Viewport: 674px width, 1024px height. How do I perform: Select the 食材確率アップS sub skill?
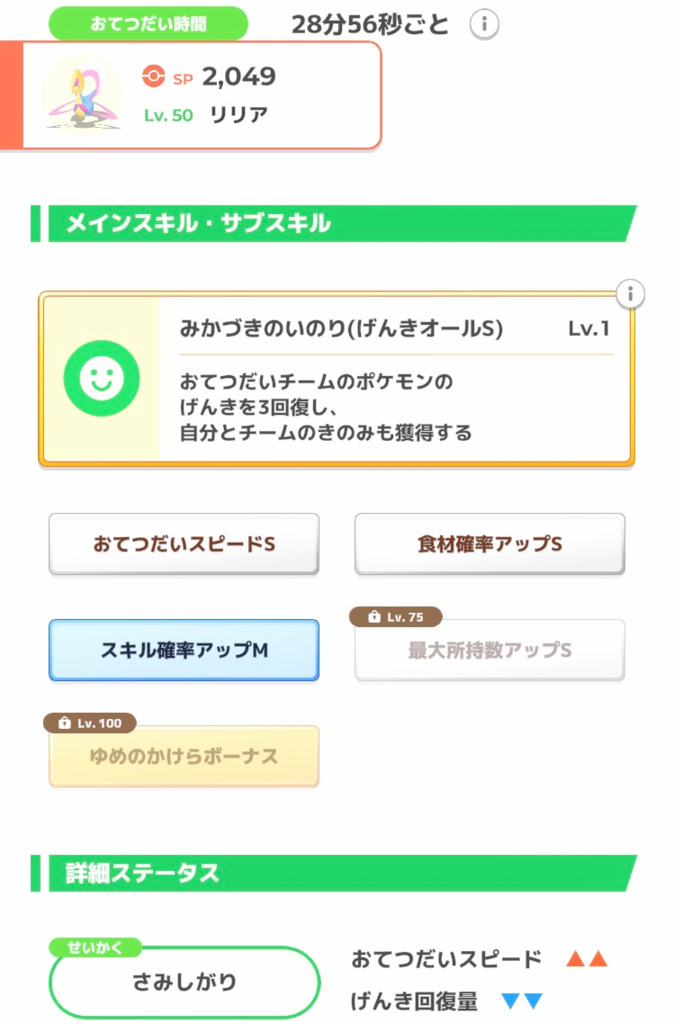point(490,544)
